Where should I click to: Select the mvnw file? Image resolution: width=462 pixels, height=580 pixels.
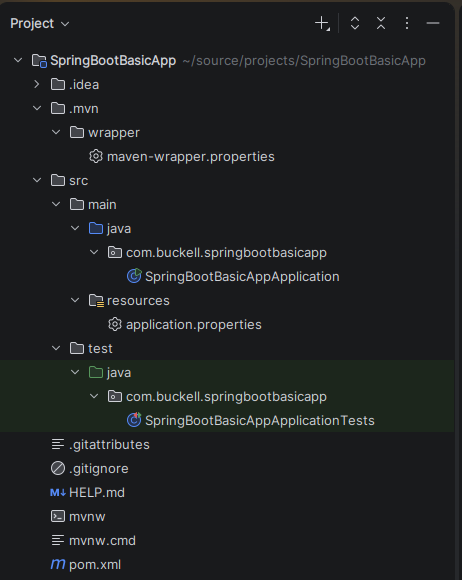pyautogui.click(x=87, y=516)
